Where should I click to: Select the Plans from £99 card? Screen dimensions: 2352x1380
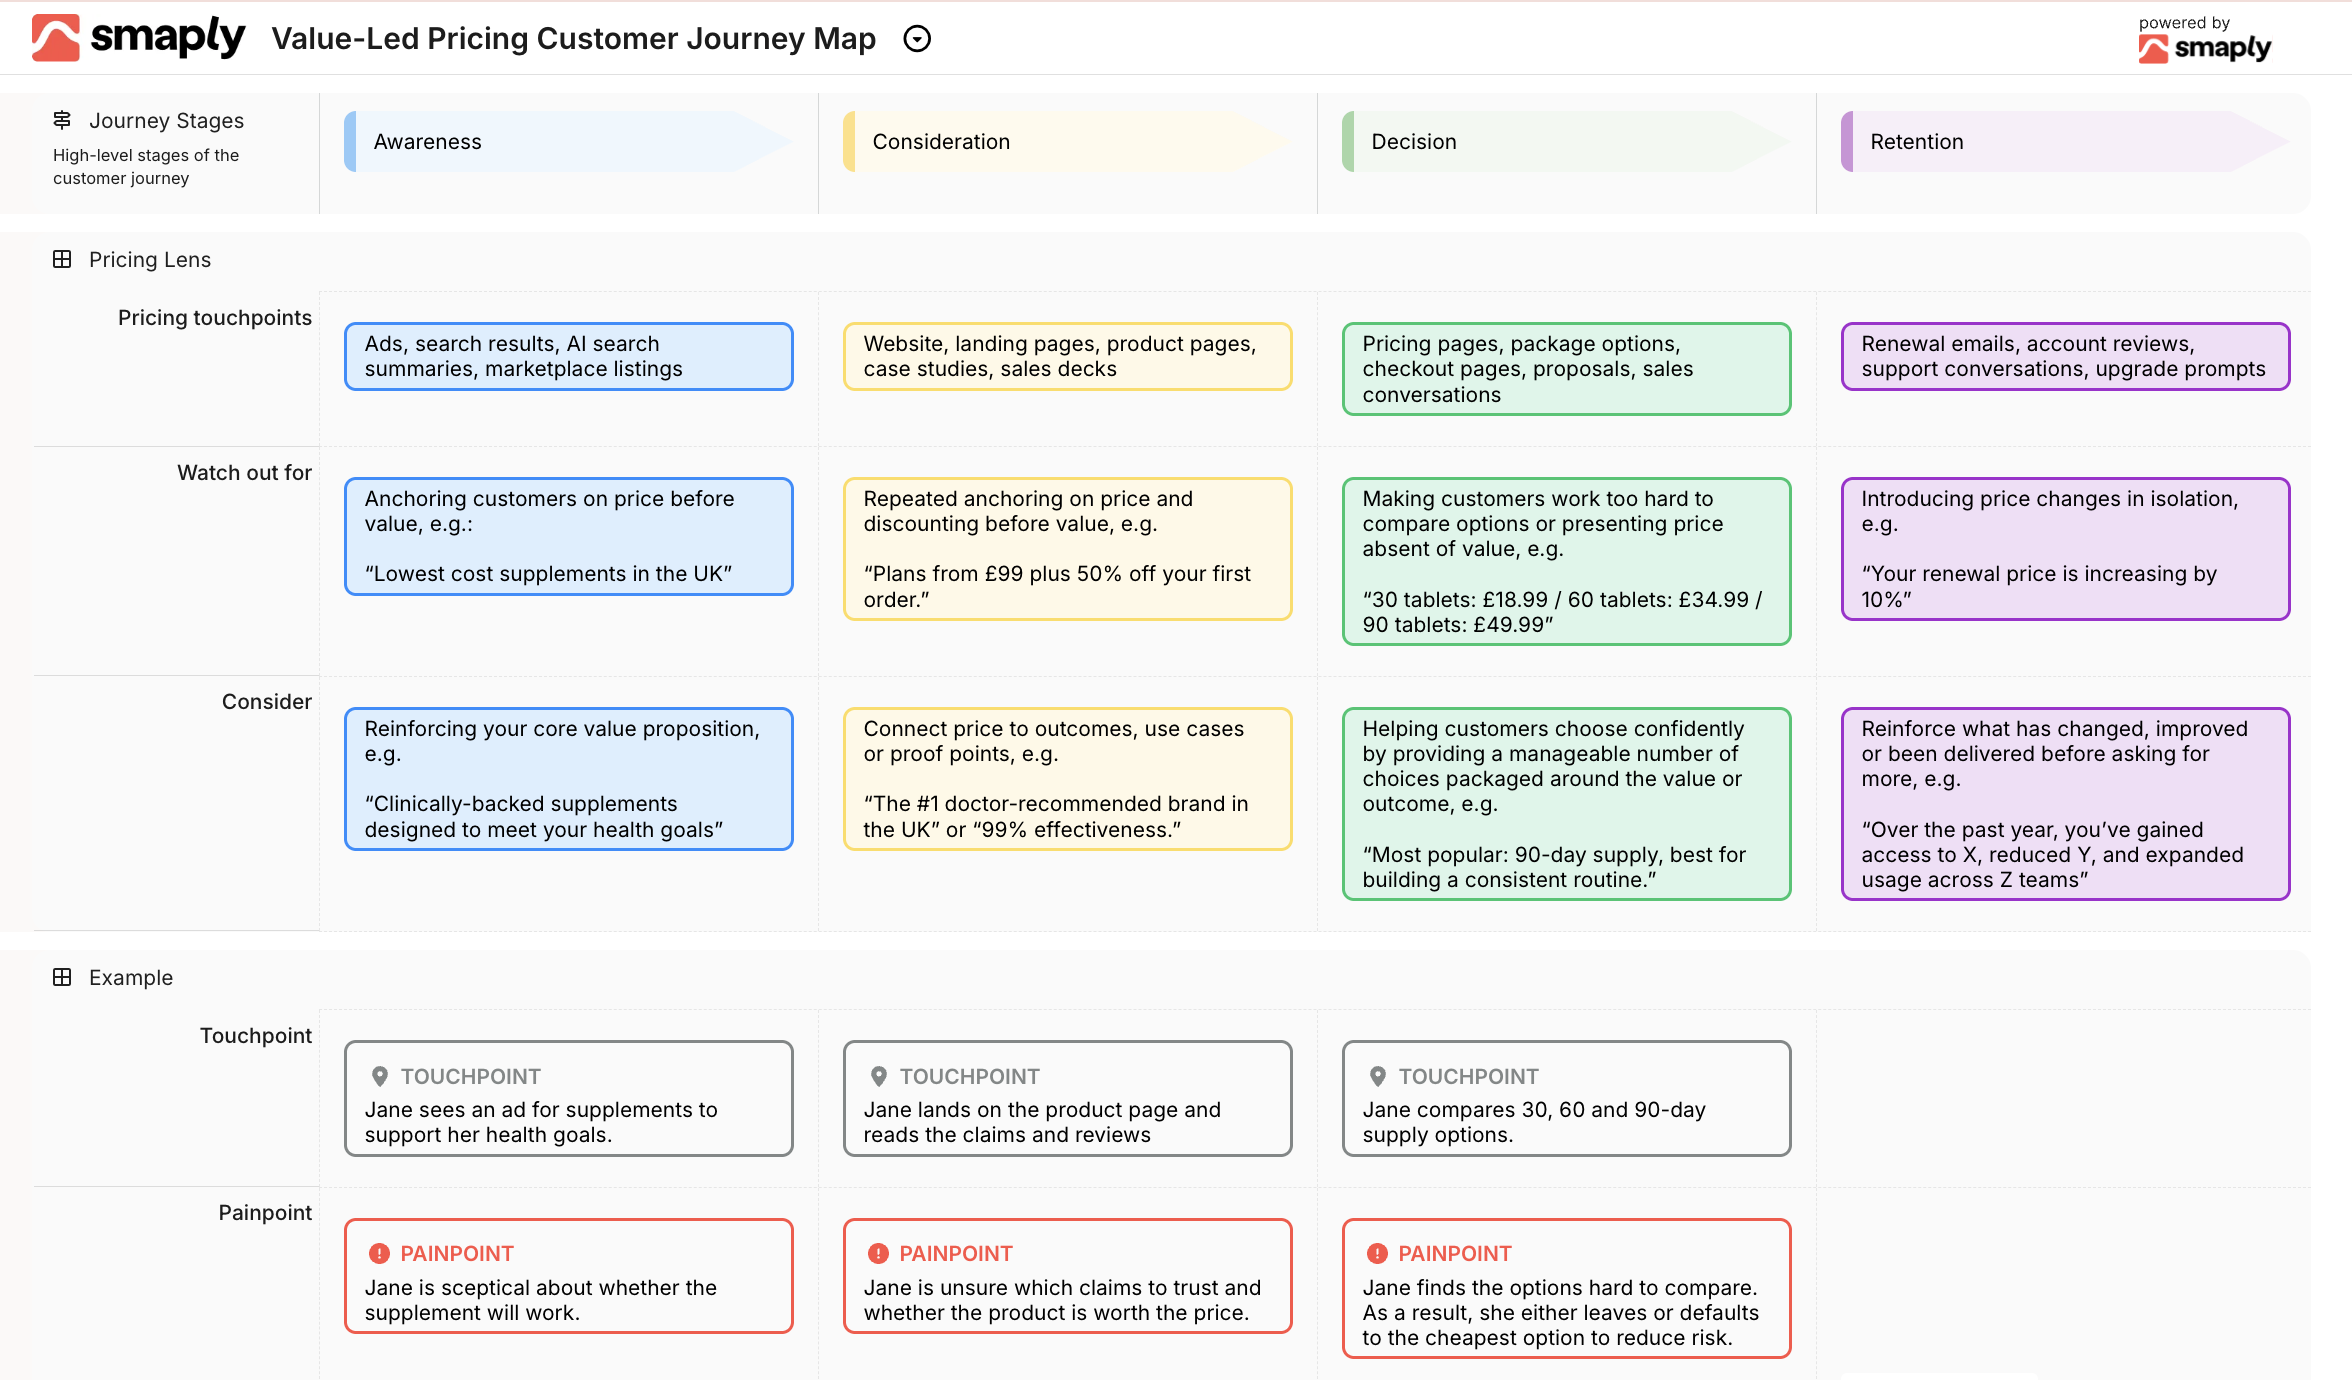pos(1067,549)
